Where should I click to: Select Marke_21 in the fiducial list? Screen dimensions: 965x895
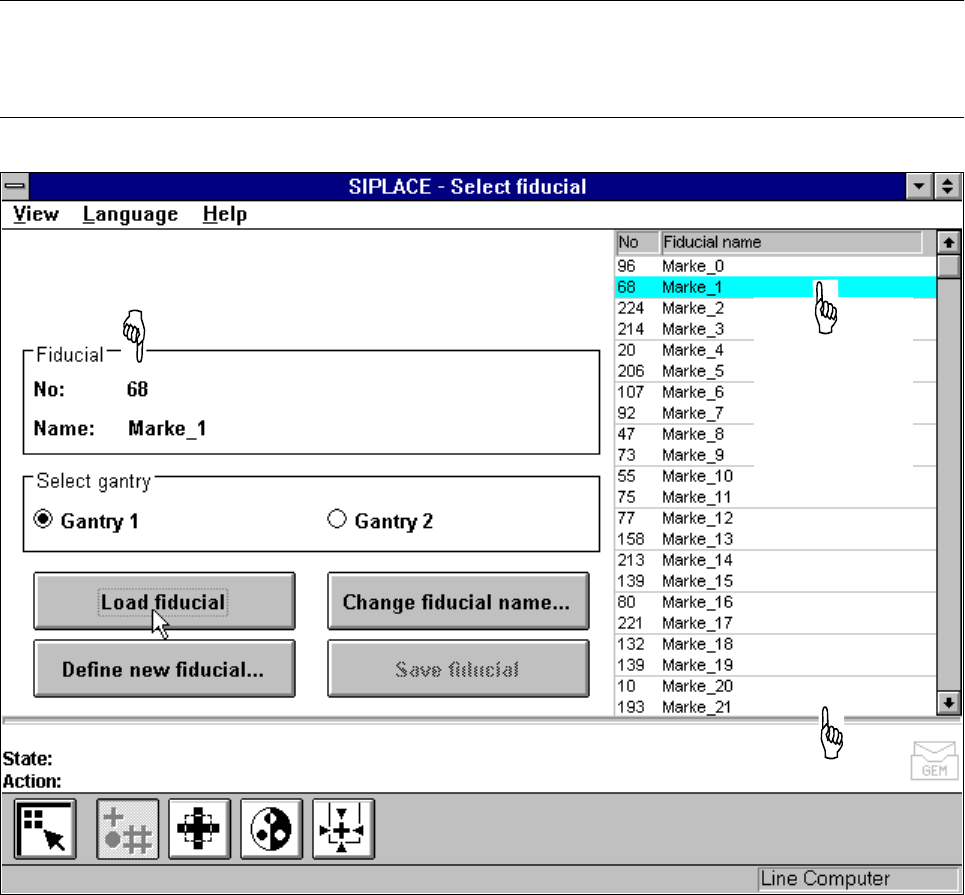[x=775, y=707]
